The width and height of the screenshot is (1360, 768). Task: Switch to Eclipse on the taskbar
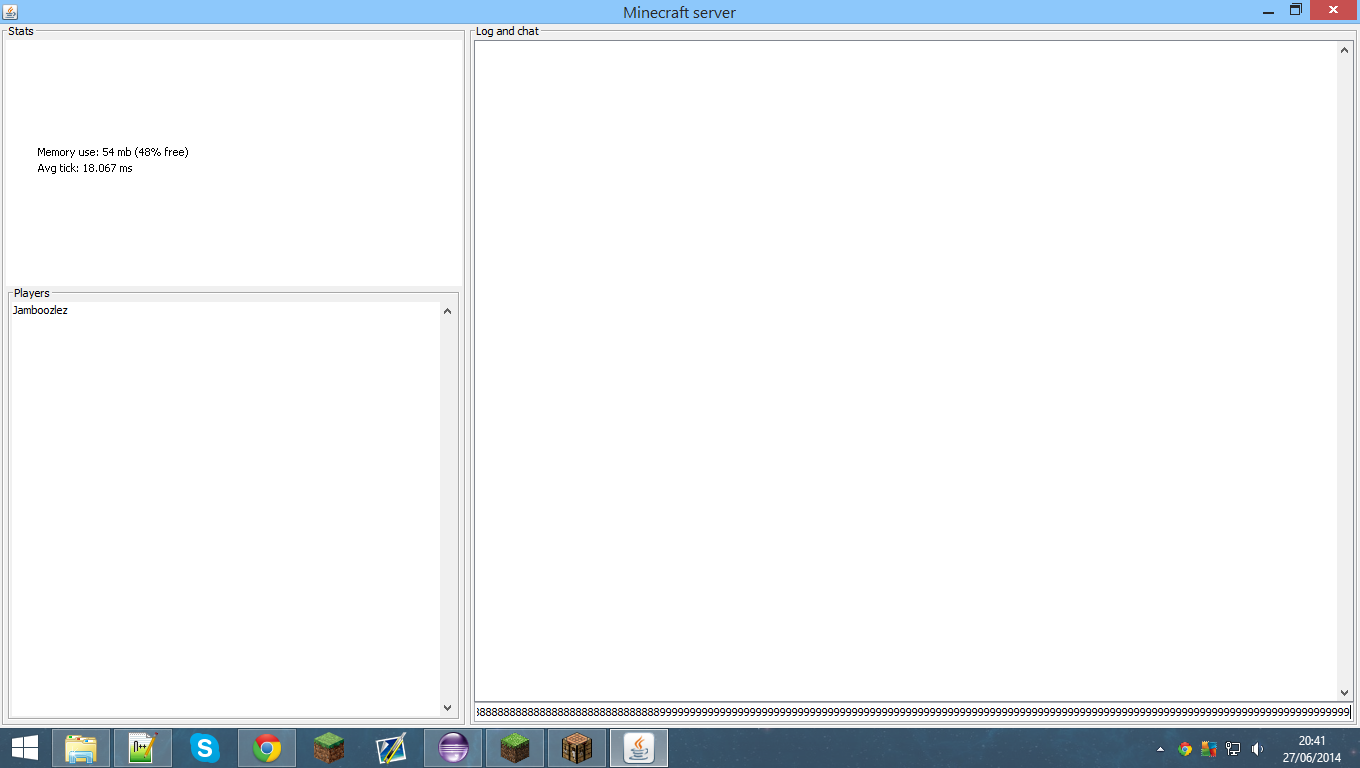[453, 748]
